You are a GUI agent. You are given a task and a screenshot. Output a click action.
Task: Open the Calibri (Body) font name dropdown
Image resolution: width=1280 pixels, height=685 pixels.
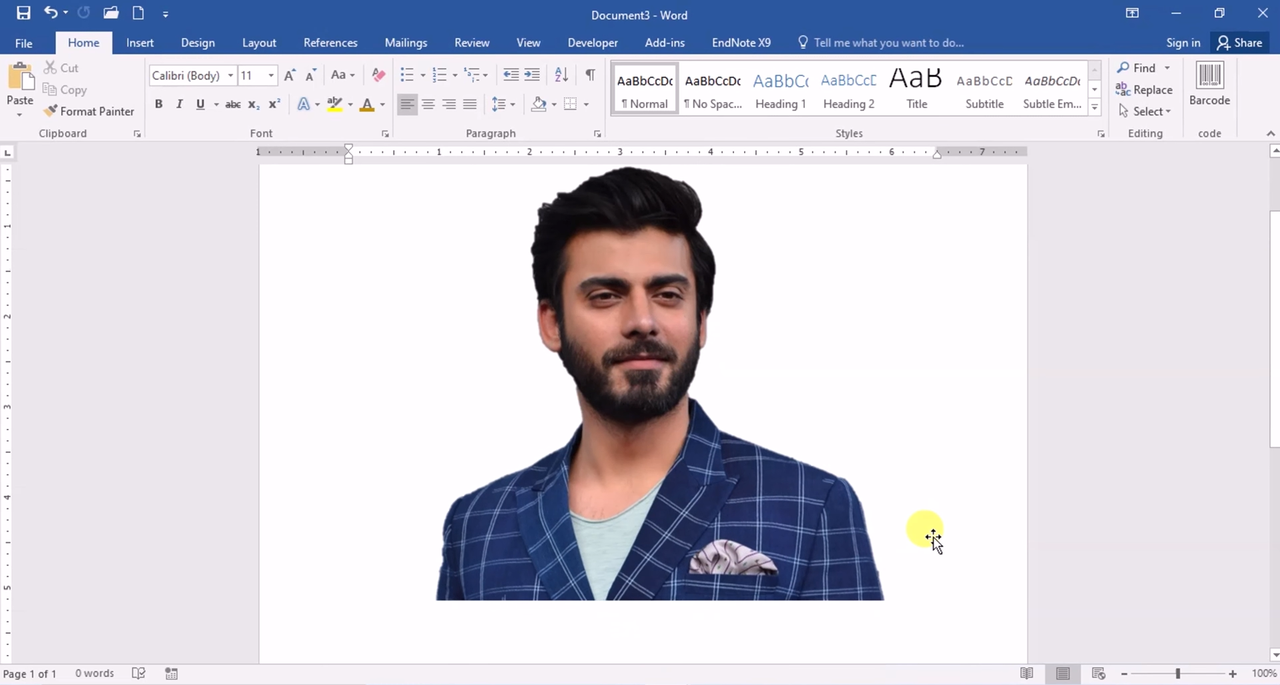(230, 76)
